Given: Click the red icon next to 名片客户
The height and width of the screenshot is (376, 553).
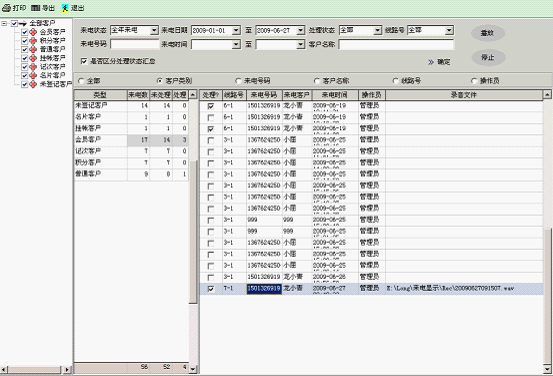Looking at the screenshot, I should point(33,75).
